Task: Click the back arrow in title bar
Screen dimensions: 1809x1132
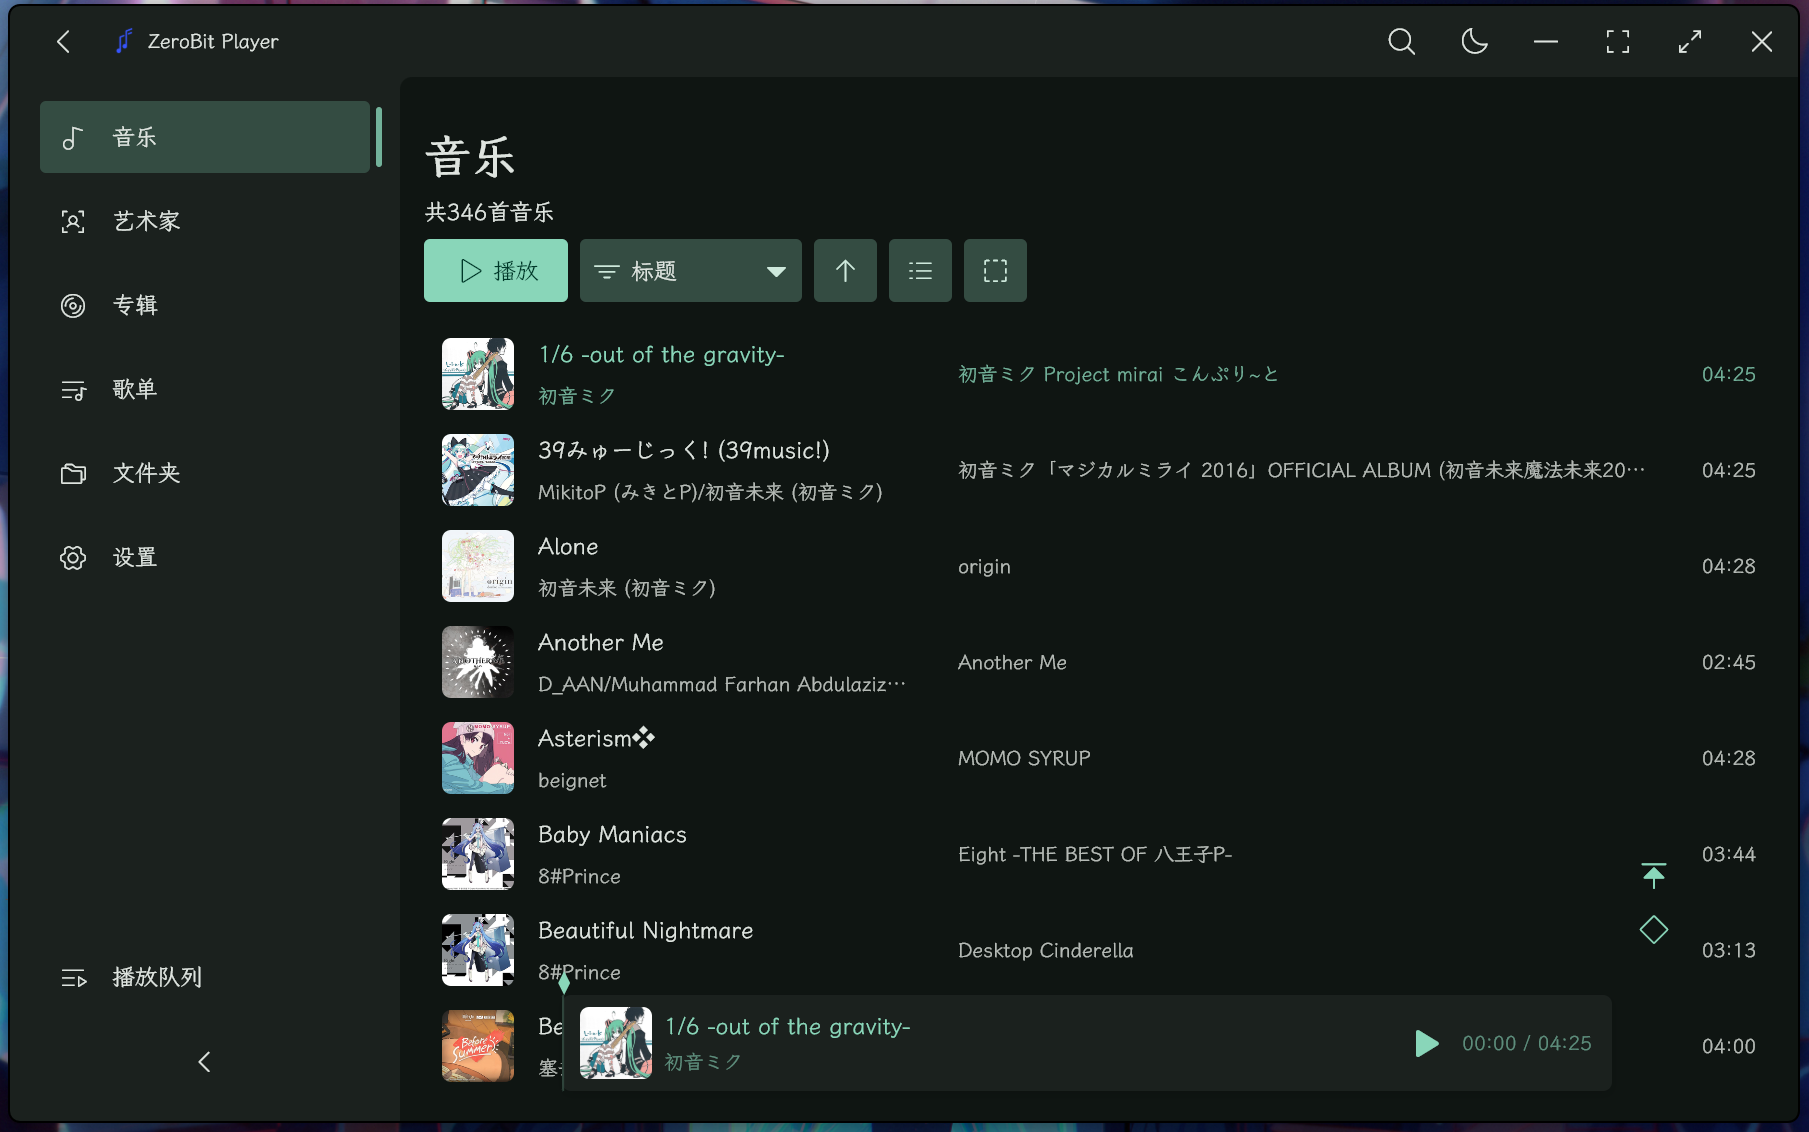Action: pos(64,41)
